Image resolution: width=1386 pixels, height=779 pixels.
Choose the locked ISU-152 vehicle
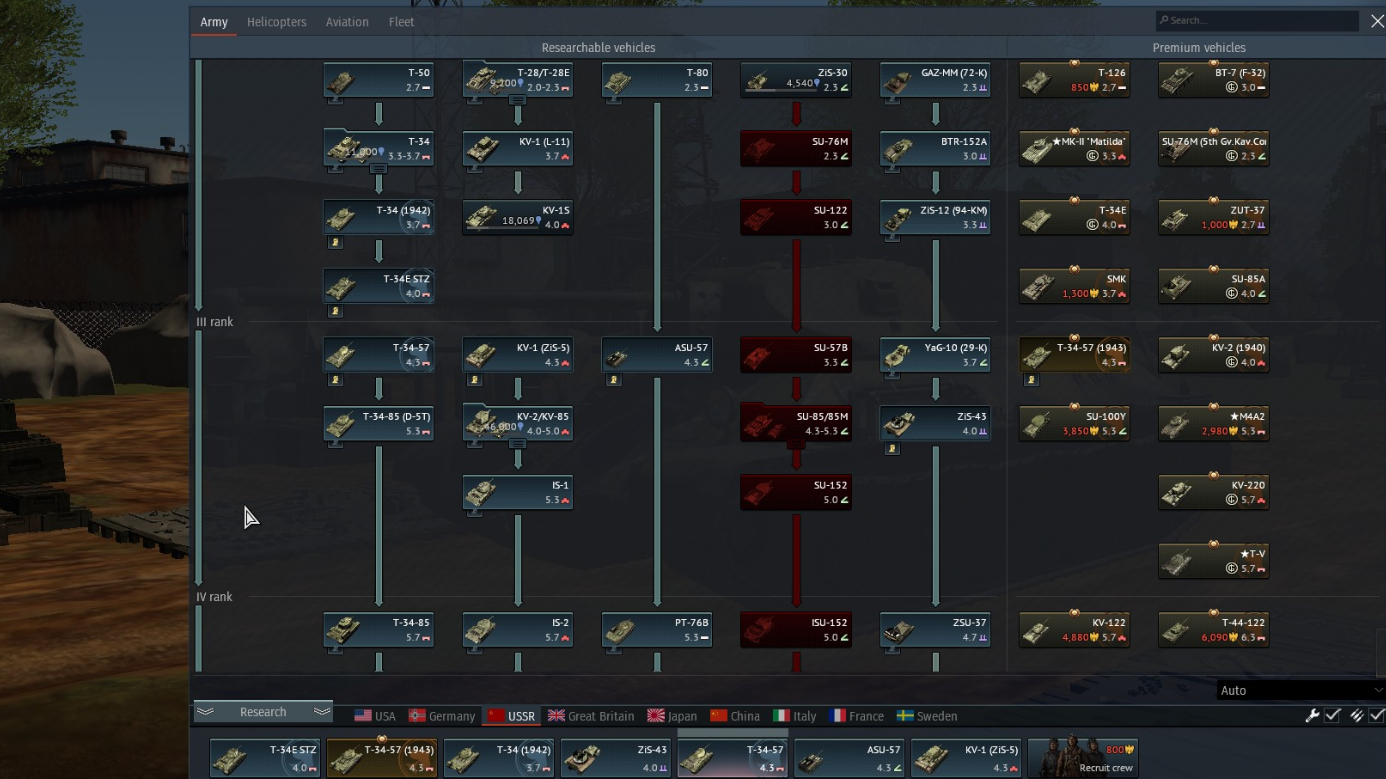(796, 630)
